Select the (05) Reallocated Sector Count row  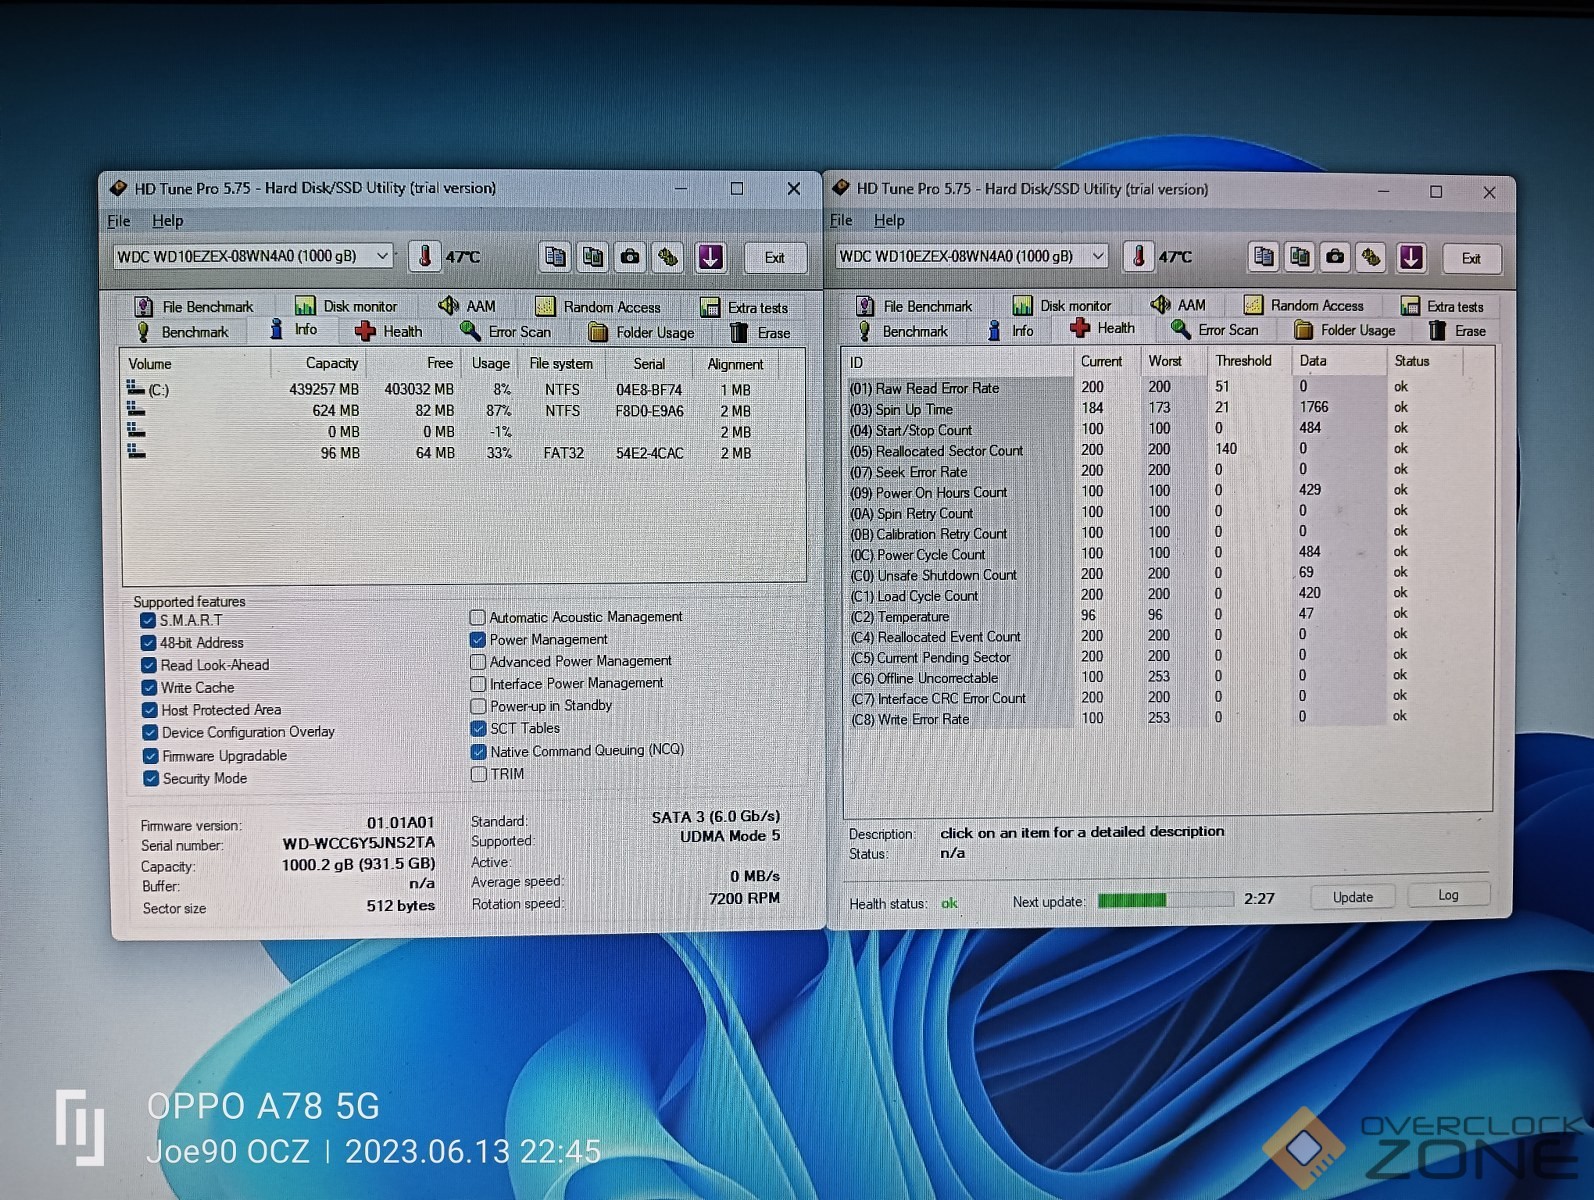click(x=1130, y=450)
